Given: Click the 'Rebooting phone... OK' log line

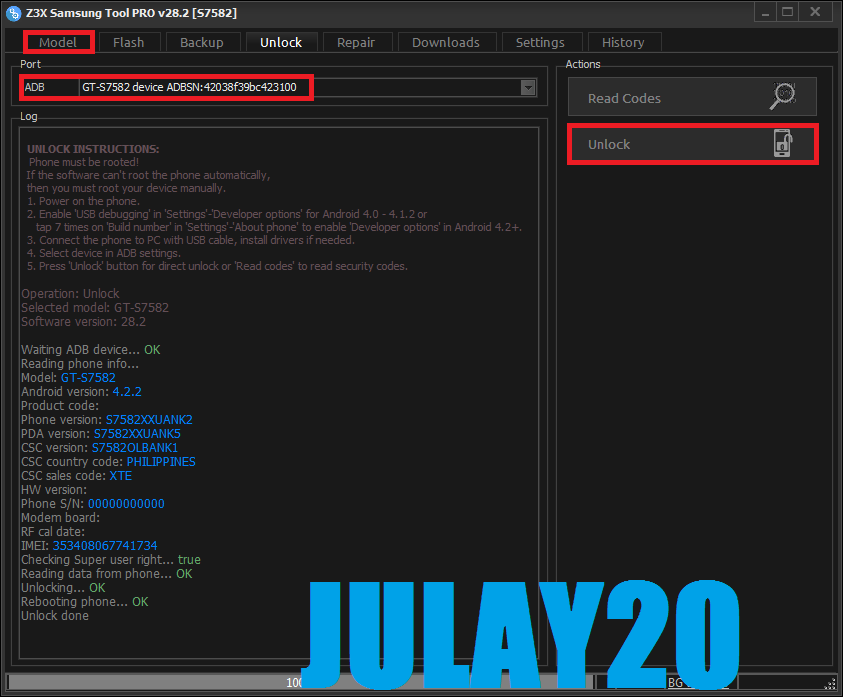Looking at the screenshot, I should [x=84, y=602].
